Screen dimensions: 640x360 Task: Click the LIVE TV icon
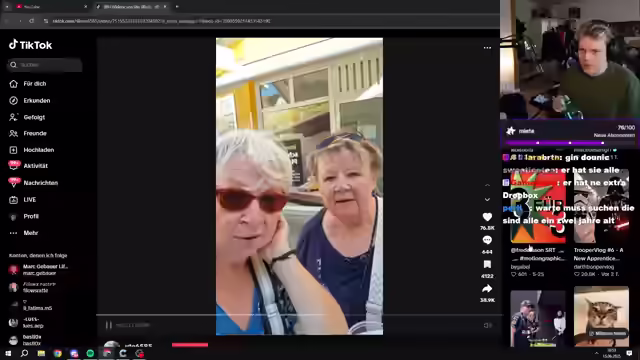13,200
